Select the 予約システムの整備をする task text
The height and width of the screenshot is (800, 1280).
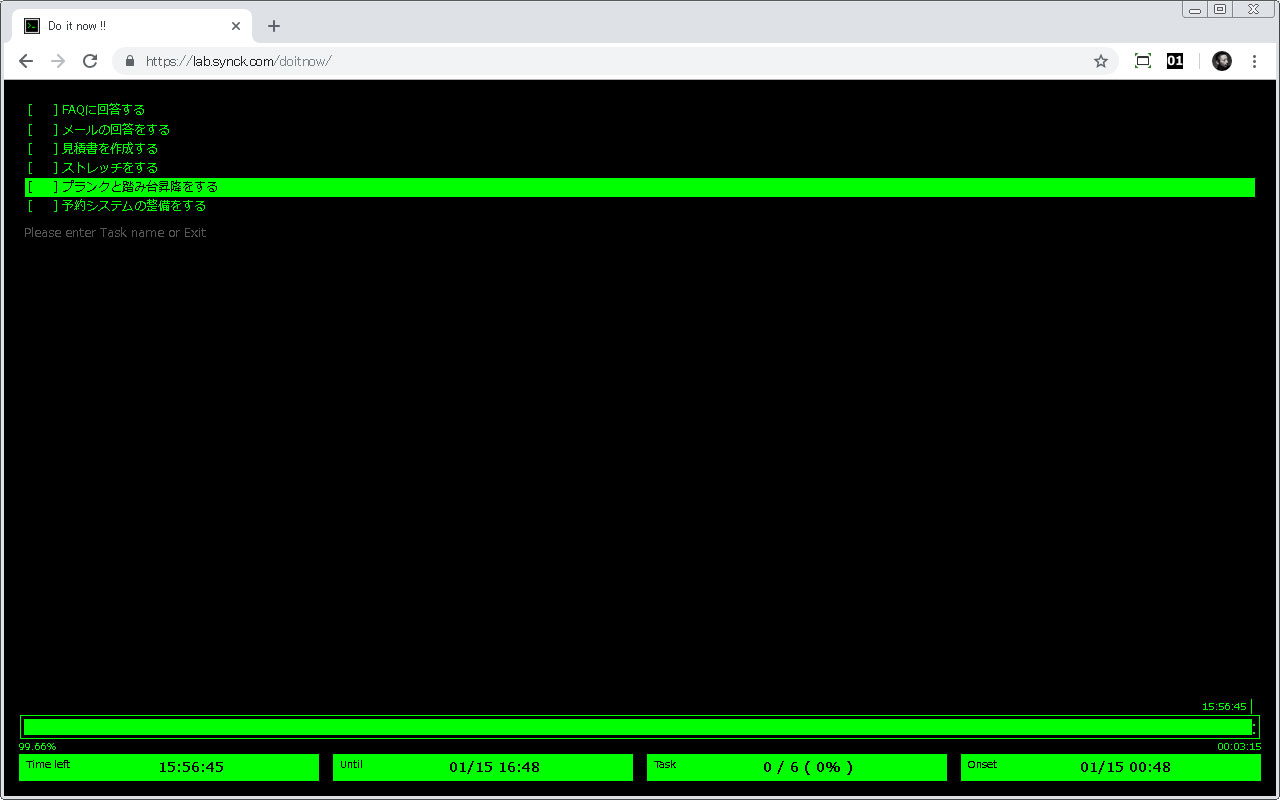[x=134, y=206]
